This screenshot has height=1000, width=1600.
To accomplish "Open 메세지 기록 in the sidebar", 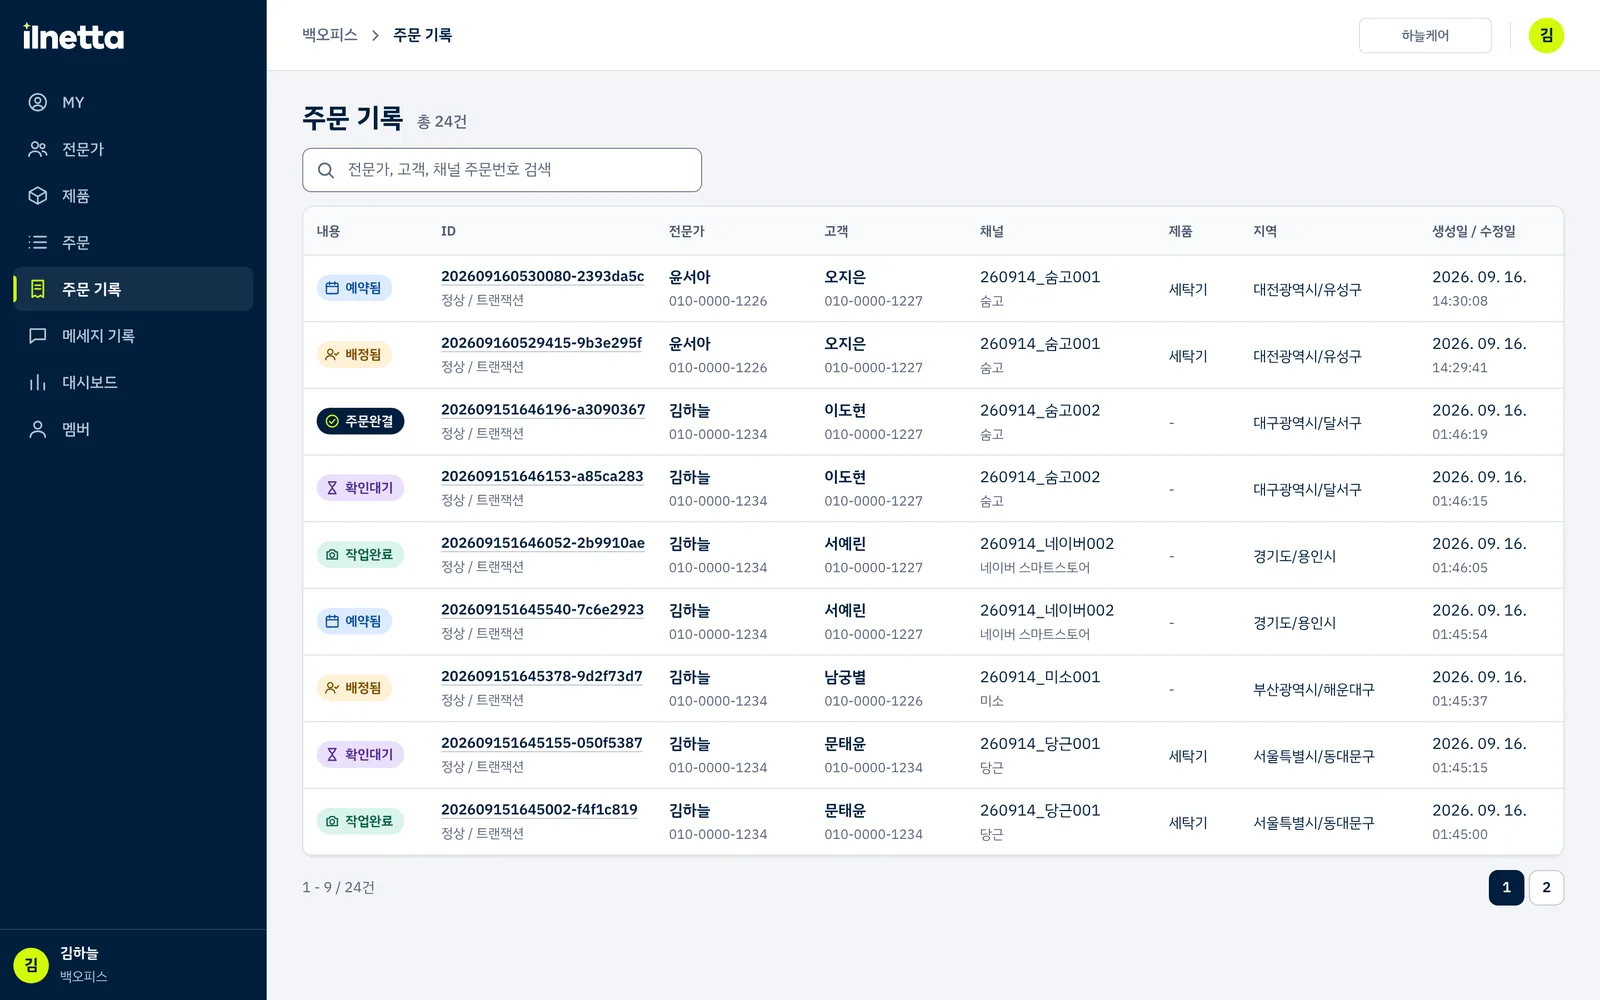I will click(133, 336).
